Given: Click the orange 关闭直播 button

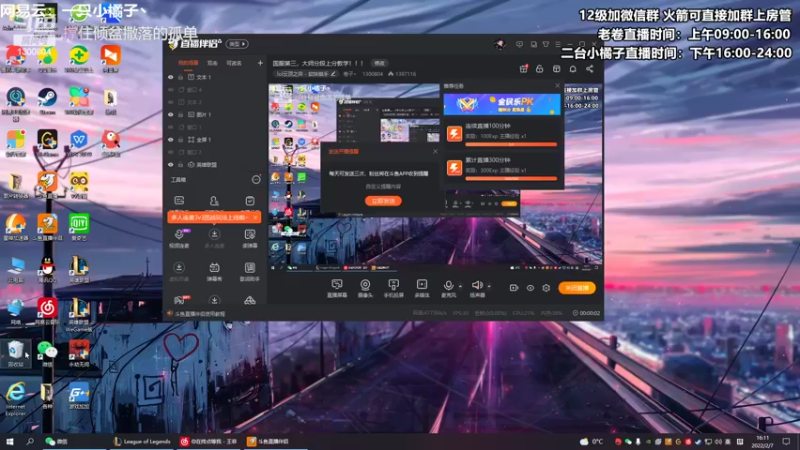Looking at the screenshot, I should click(x=577, y=288).
